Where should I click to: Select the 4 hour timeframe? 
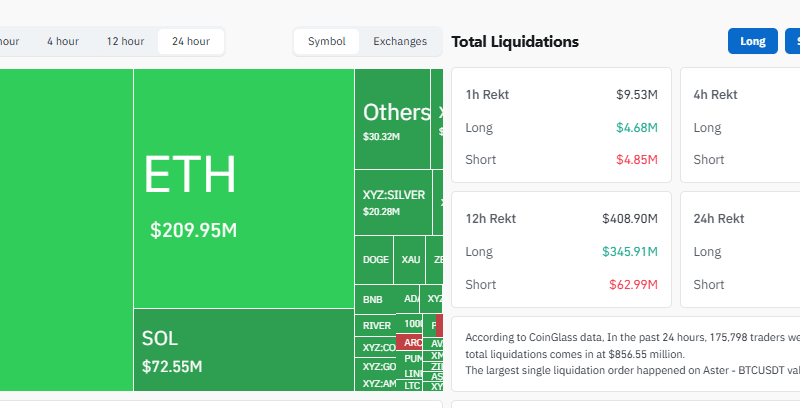62,41
